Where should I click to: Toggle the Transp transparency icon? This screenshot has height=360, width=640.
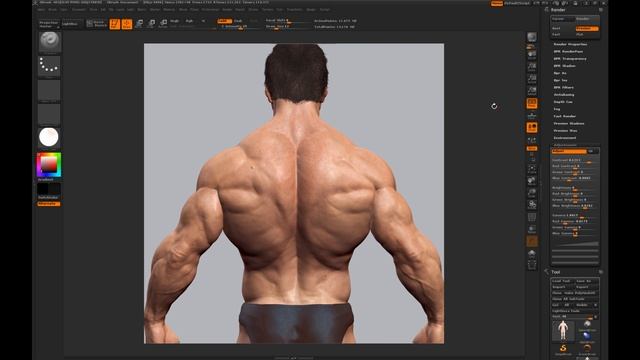532,229
